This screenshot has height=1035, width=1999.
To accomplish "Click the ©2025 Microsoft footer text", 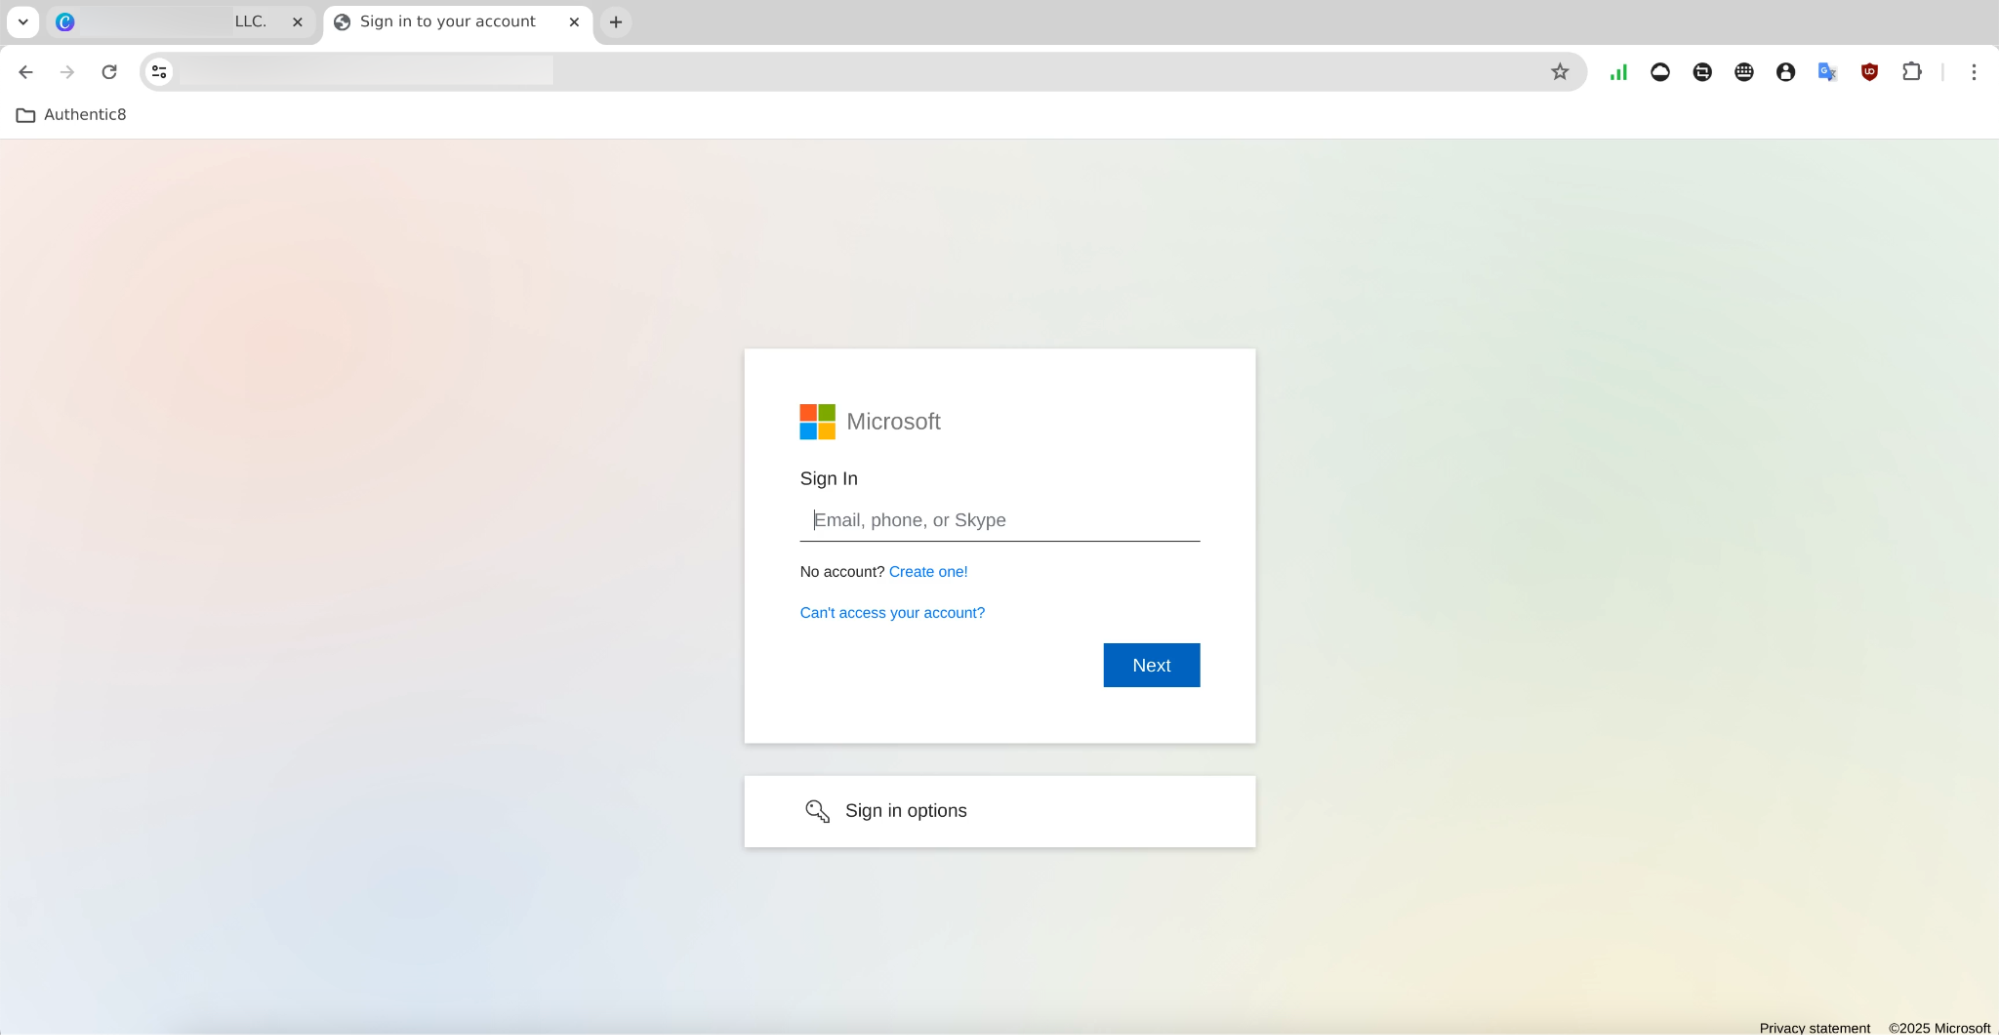I will point(1939,1027).
